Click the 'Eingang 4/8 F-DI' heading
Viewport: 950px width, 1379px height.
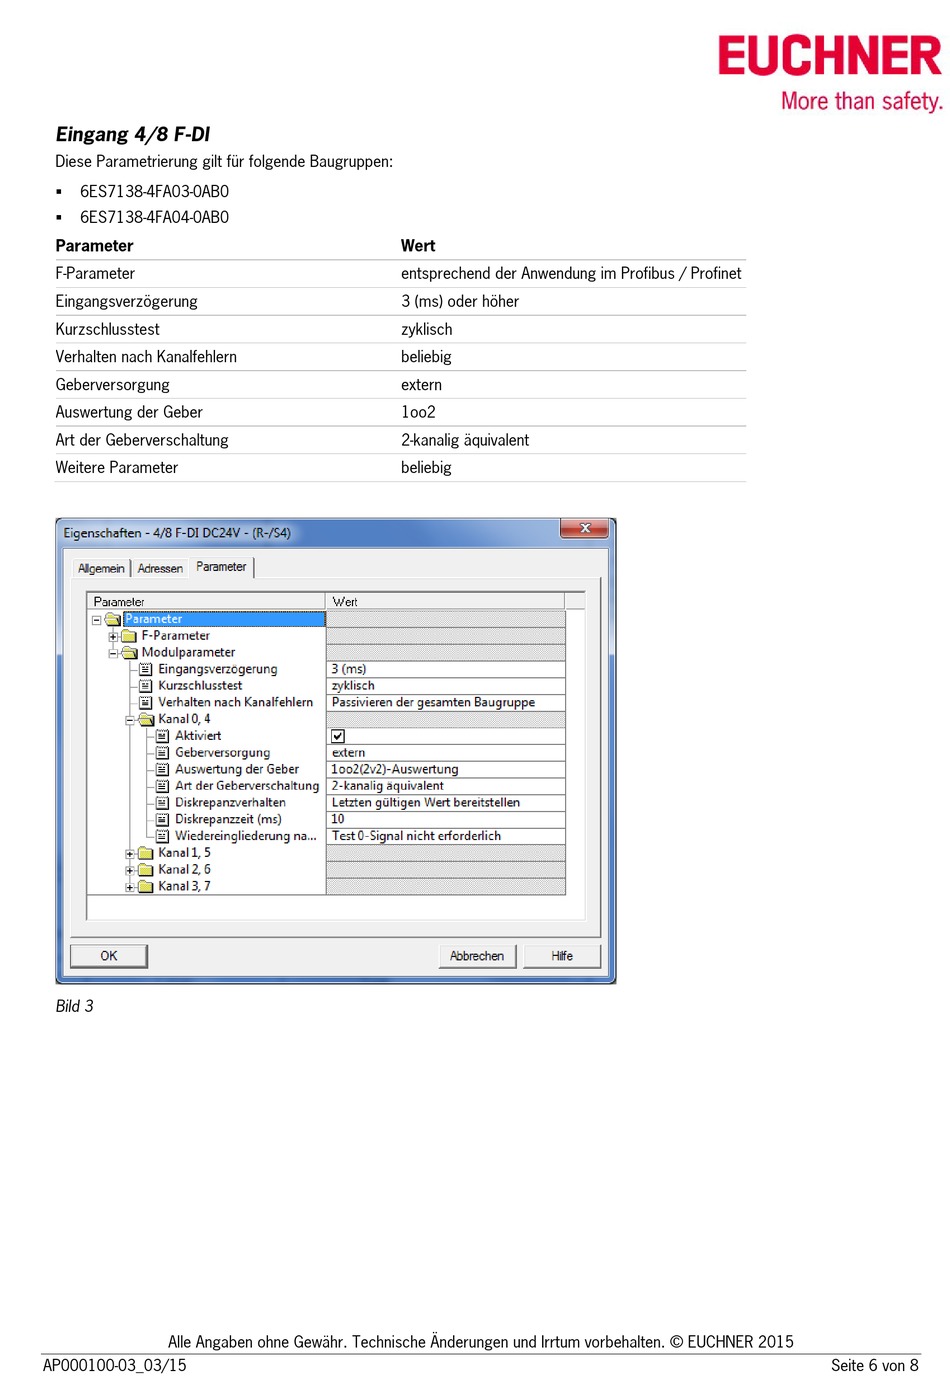coord(133,134)
